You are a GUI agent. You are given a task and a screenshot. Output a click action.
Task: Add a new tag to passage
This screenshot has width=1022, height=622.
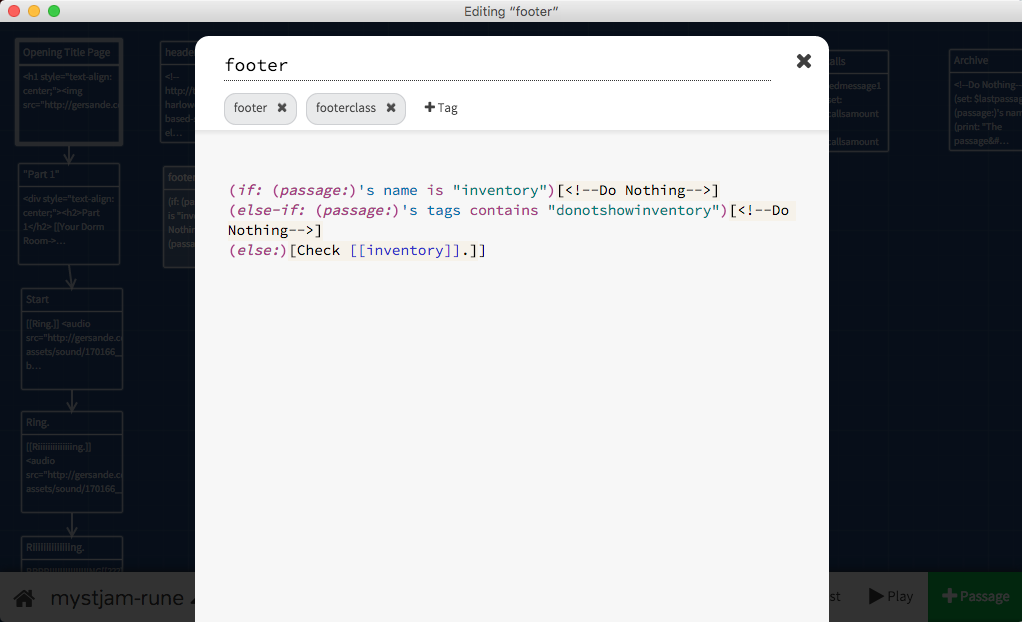(x=441, y=108)
